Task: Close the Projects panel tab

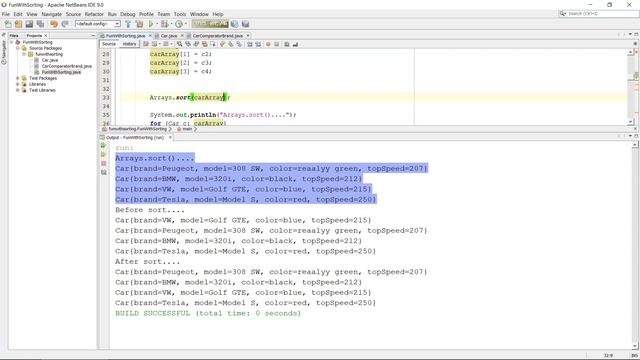Action: (x=46, y=36)
